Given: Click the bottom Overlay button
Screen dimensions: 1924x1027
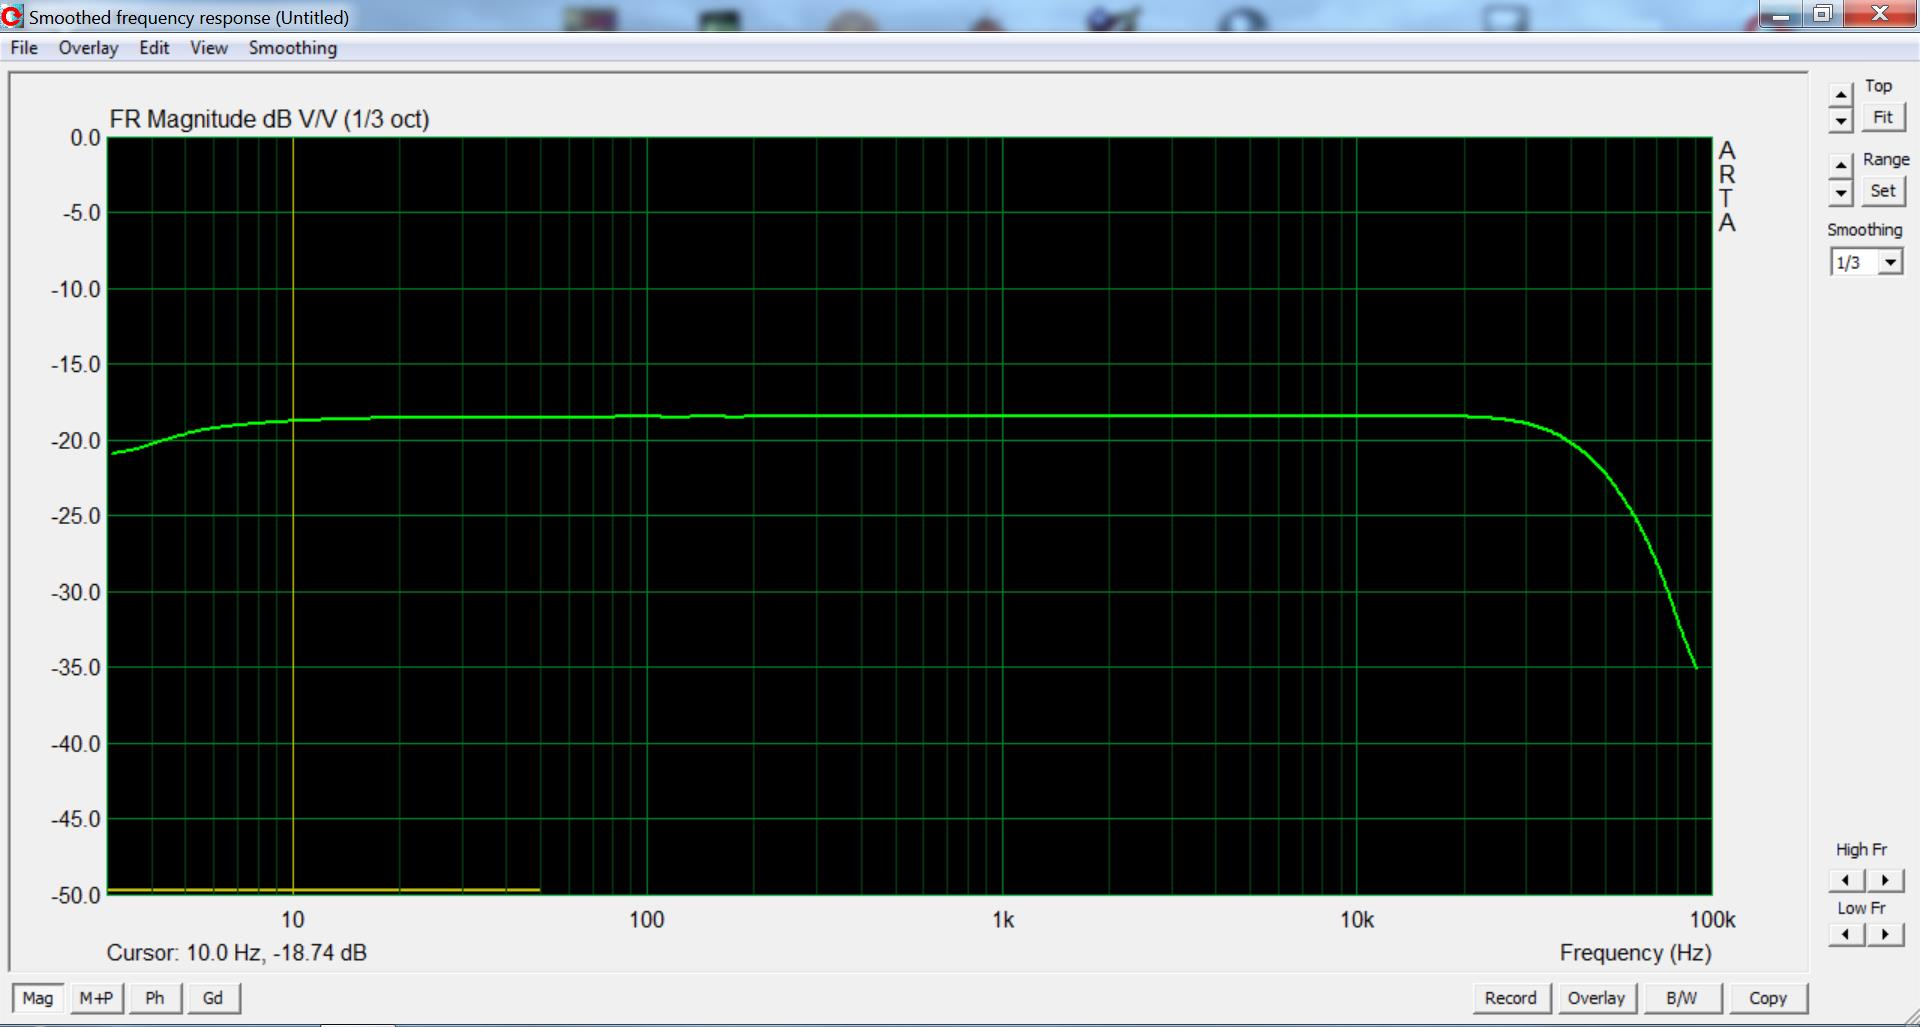Looking at the screenshot, I should coord(1596,998).
